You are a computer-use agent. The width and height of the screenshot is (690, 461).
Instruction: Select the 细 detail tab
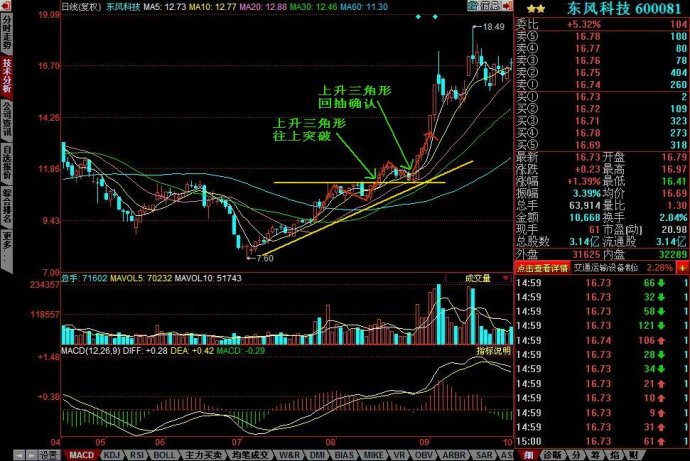528,455
